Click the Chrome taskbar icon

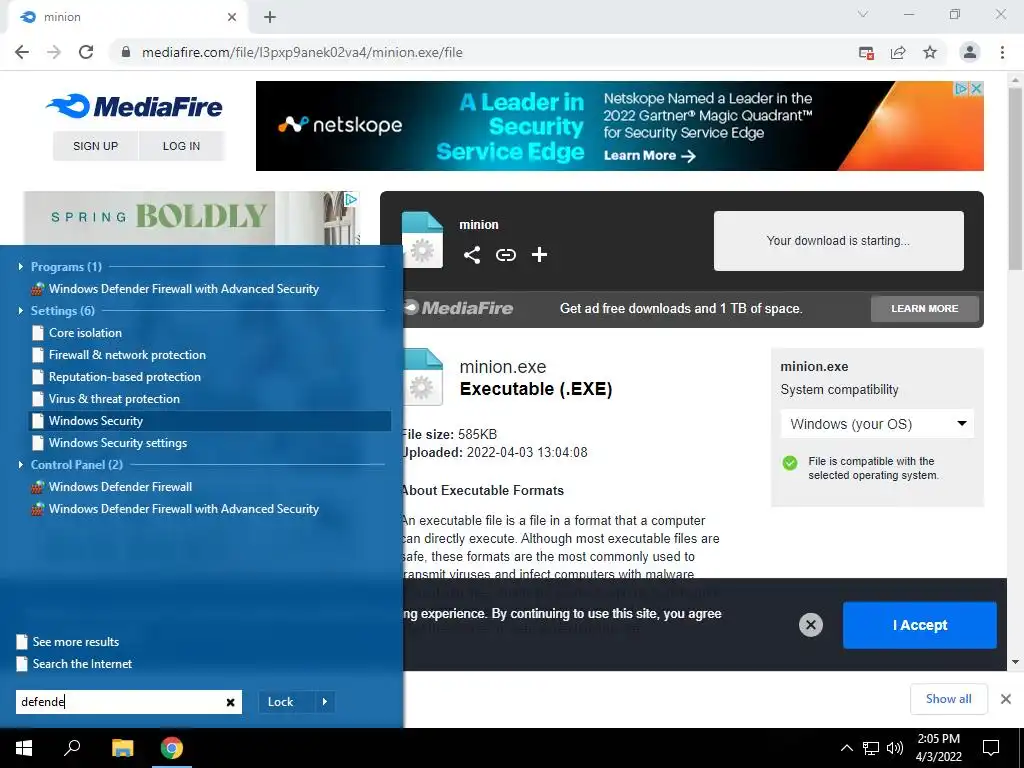click(172, 748)
